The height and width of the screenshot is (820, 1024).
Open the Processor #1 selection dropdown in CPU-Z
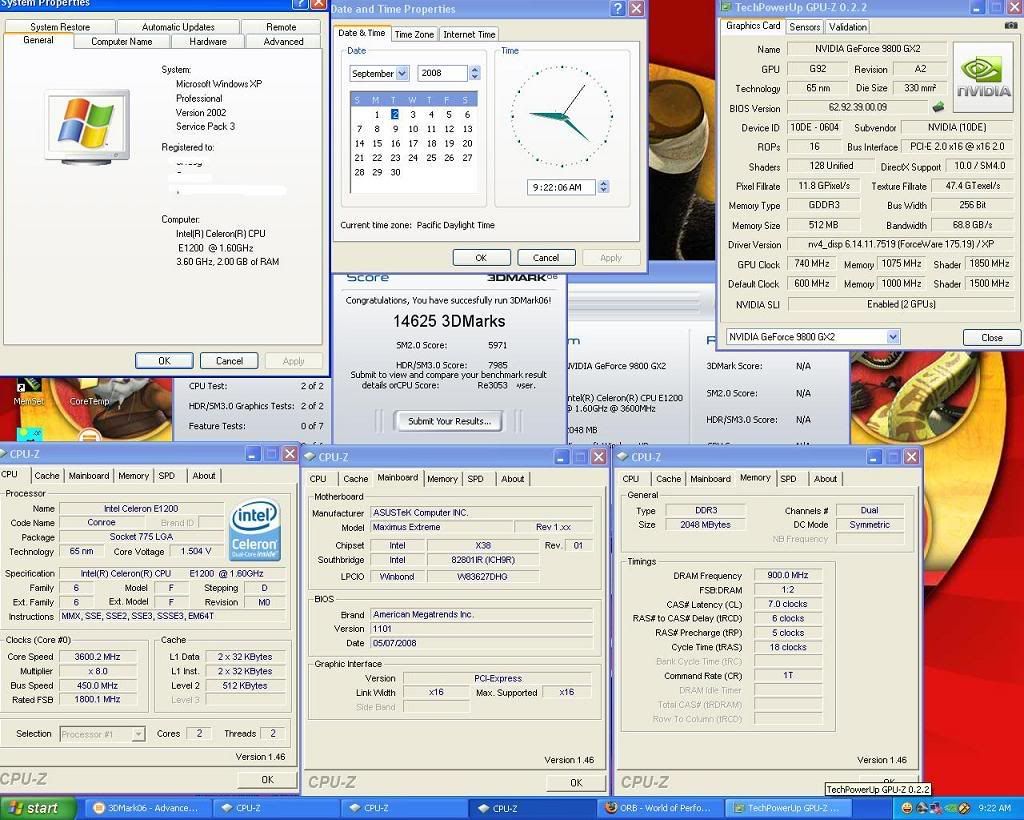pos(138,734)
